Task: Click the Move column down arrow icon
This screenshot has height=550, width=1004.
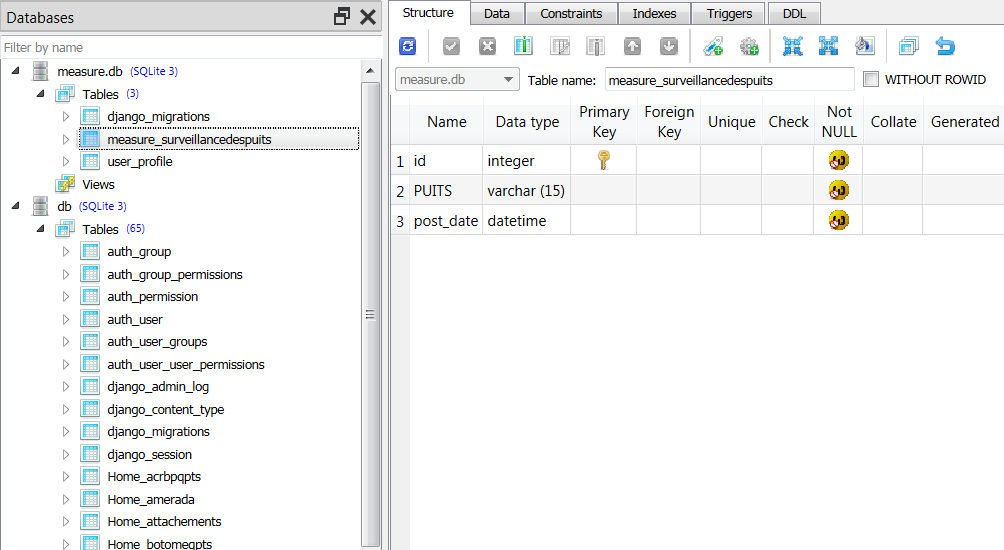Action: pyautogui.click(x=668, y=46)
